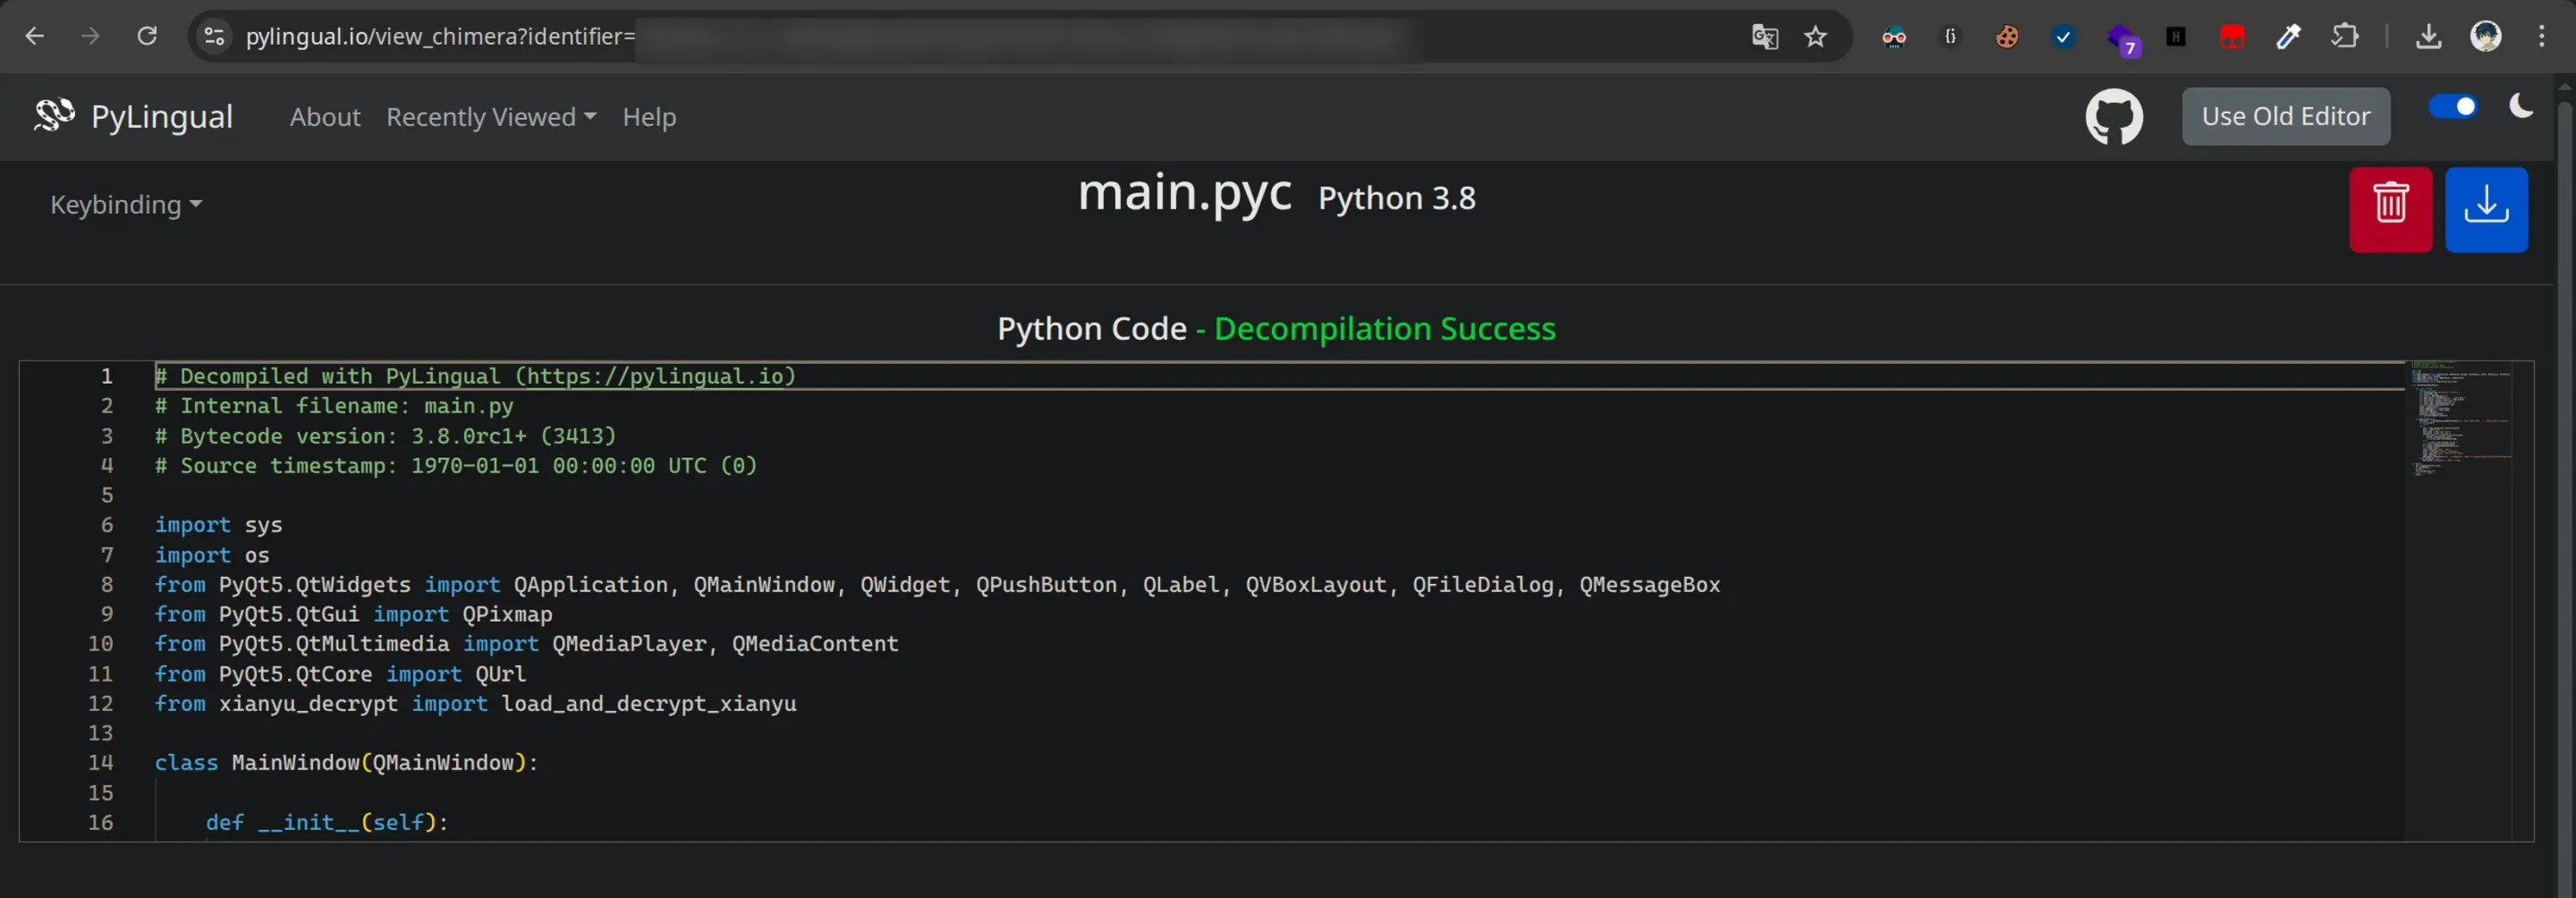Open the browser Extensions puzzle icon
2576x898 pixels.
pos(2343,37)
